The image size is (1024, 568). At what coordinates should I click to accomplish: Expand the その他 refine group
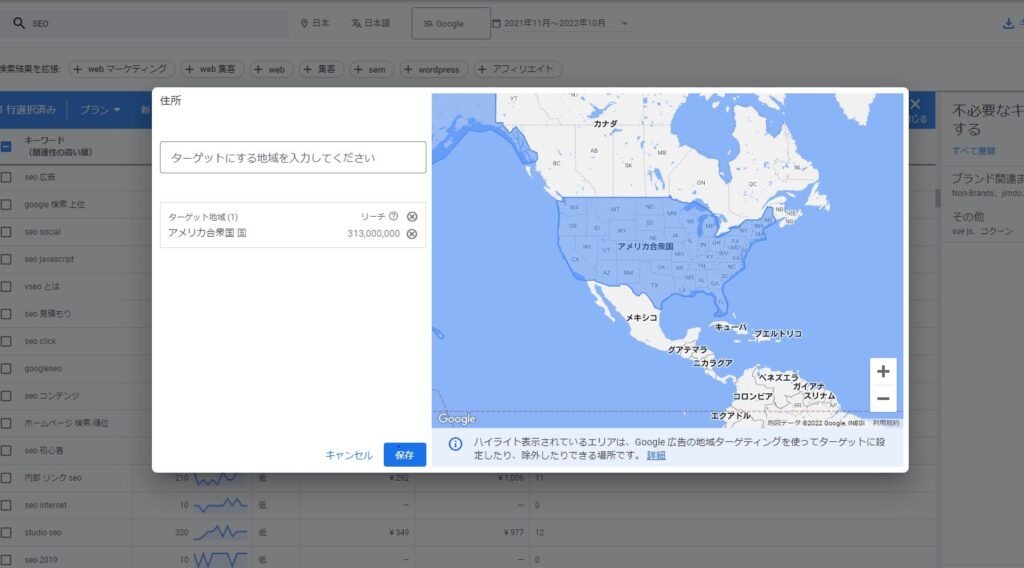pos(982,223)
